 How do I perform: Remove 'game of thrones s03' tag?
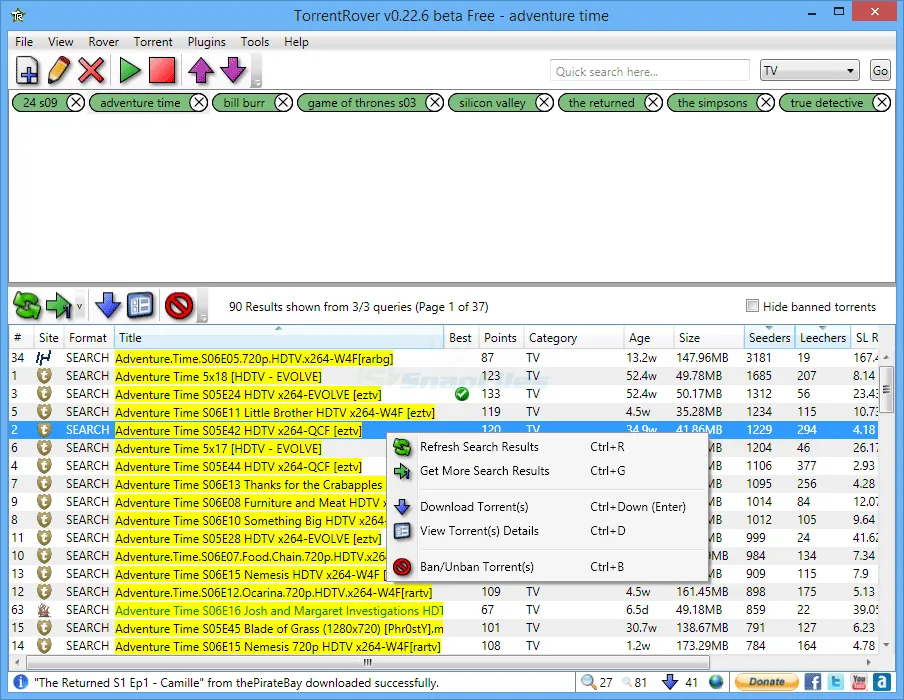(x=435, y=103)
